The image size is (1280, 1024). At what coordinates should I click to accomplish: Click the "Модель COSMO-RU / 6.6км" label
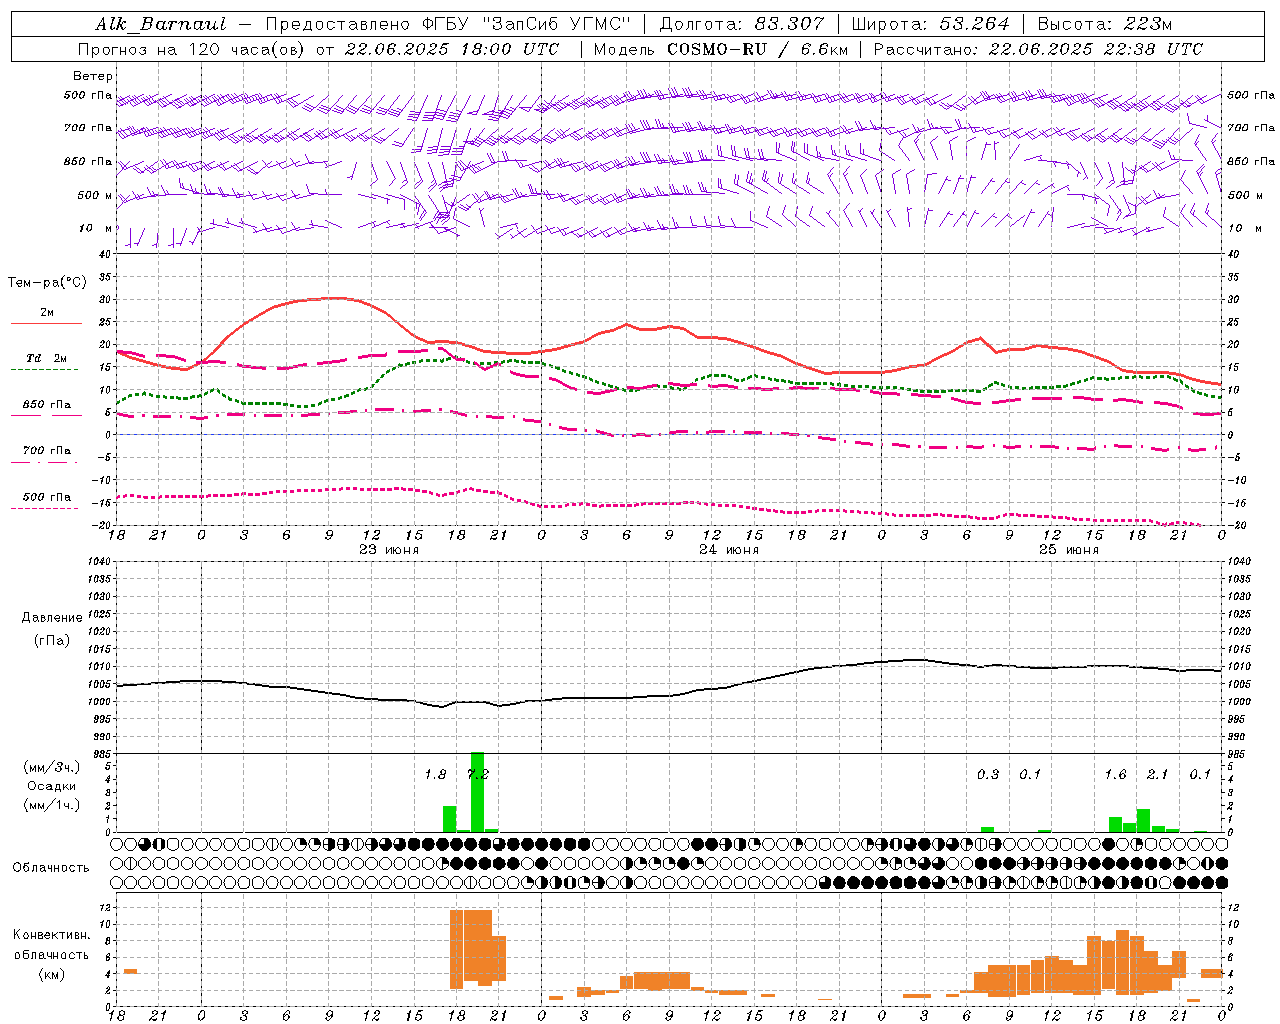click(x=720, y=49)
